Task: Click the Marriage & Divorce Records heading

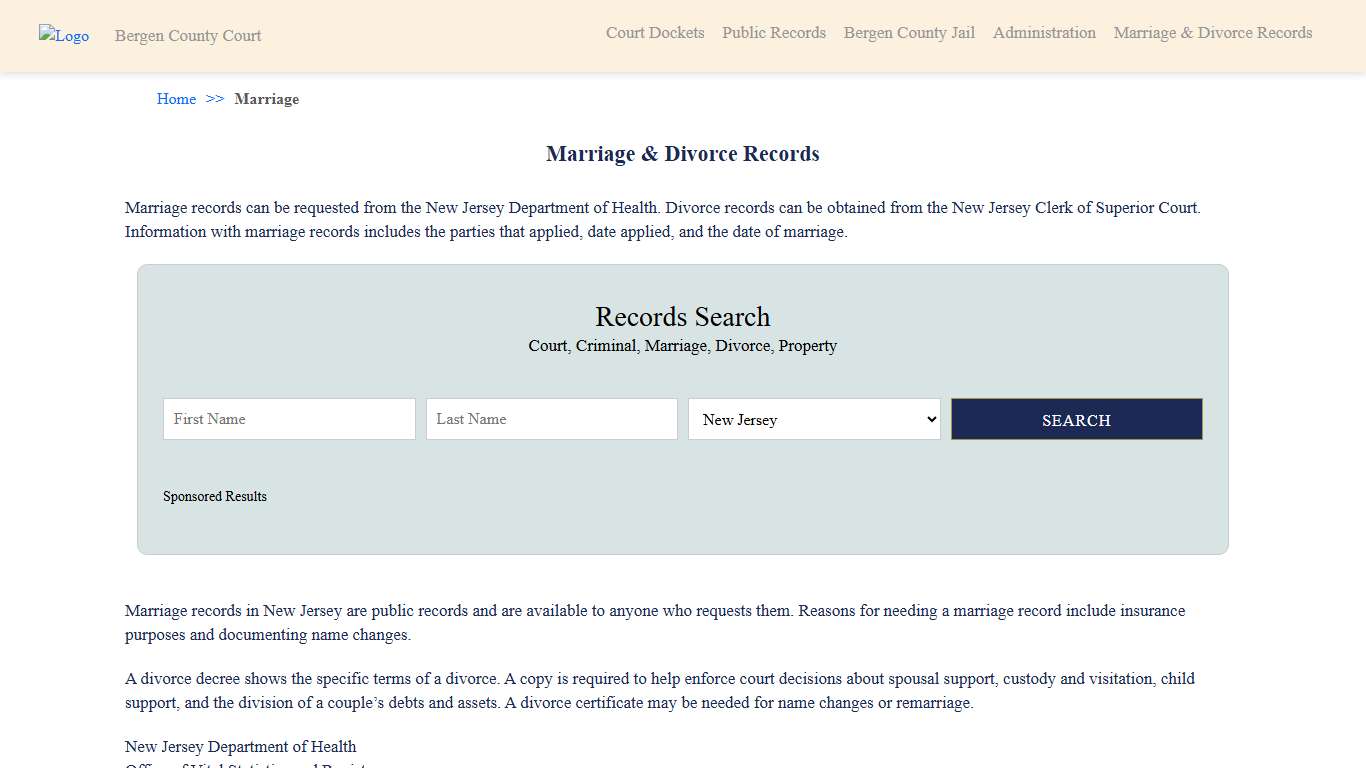Action: point(682,153)
